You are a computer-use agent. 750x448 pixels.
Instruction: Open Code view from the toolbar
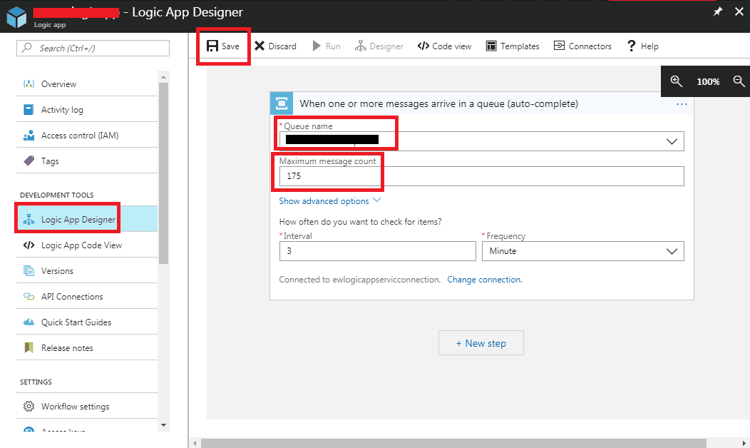pyautogui.click(x=424, y=46)
